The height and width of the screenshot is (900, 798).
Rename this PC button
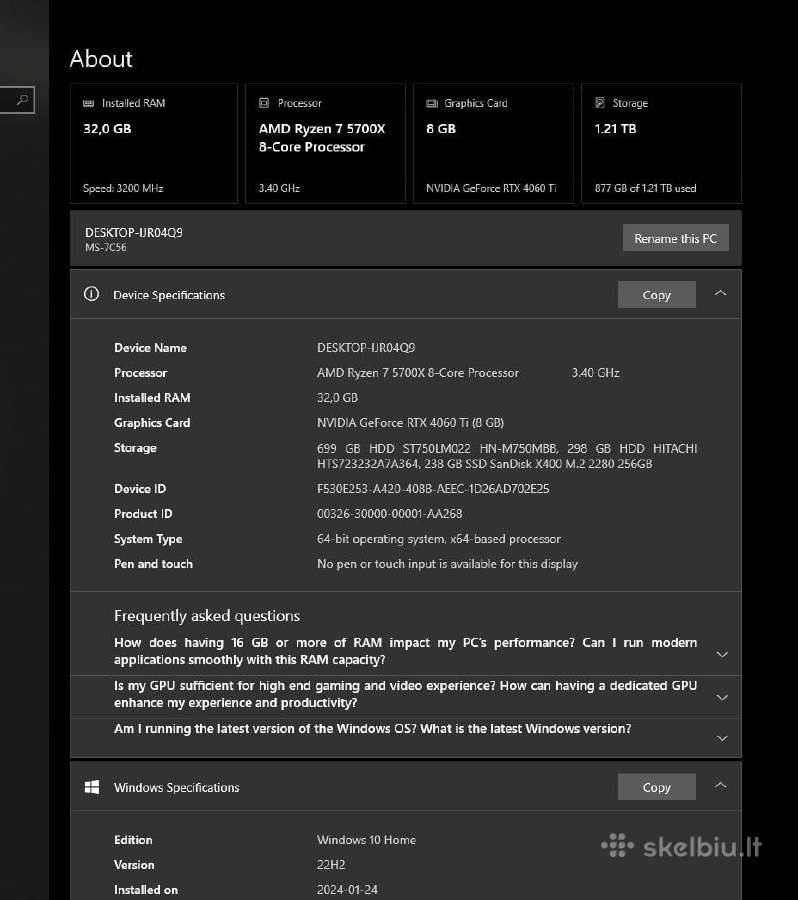coord(676,238)
